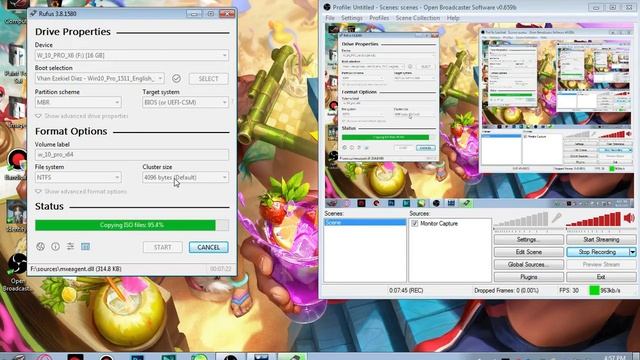The height and width of the screenshot is (360, 640).
Task: Open the Partition scheme MBR dropdown
Action: pos(78,102)
